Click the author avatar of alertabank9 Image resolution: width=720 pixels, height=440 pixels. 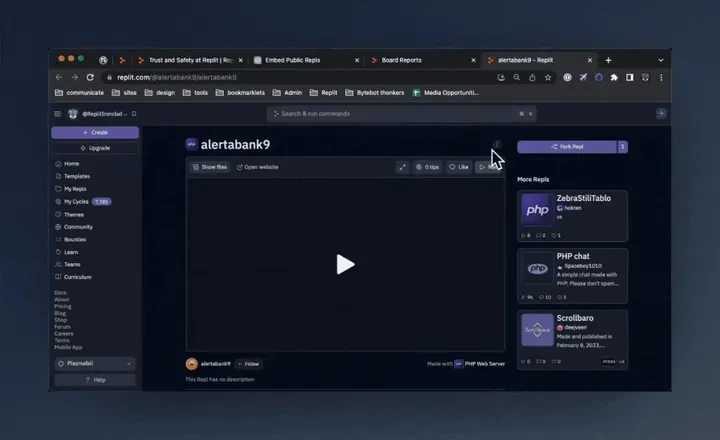tap(192, 364)
